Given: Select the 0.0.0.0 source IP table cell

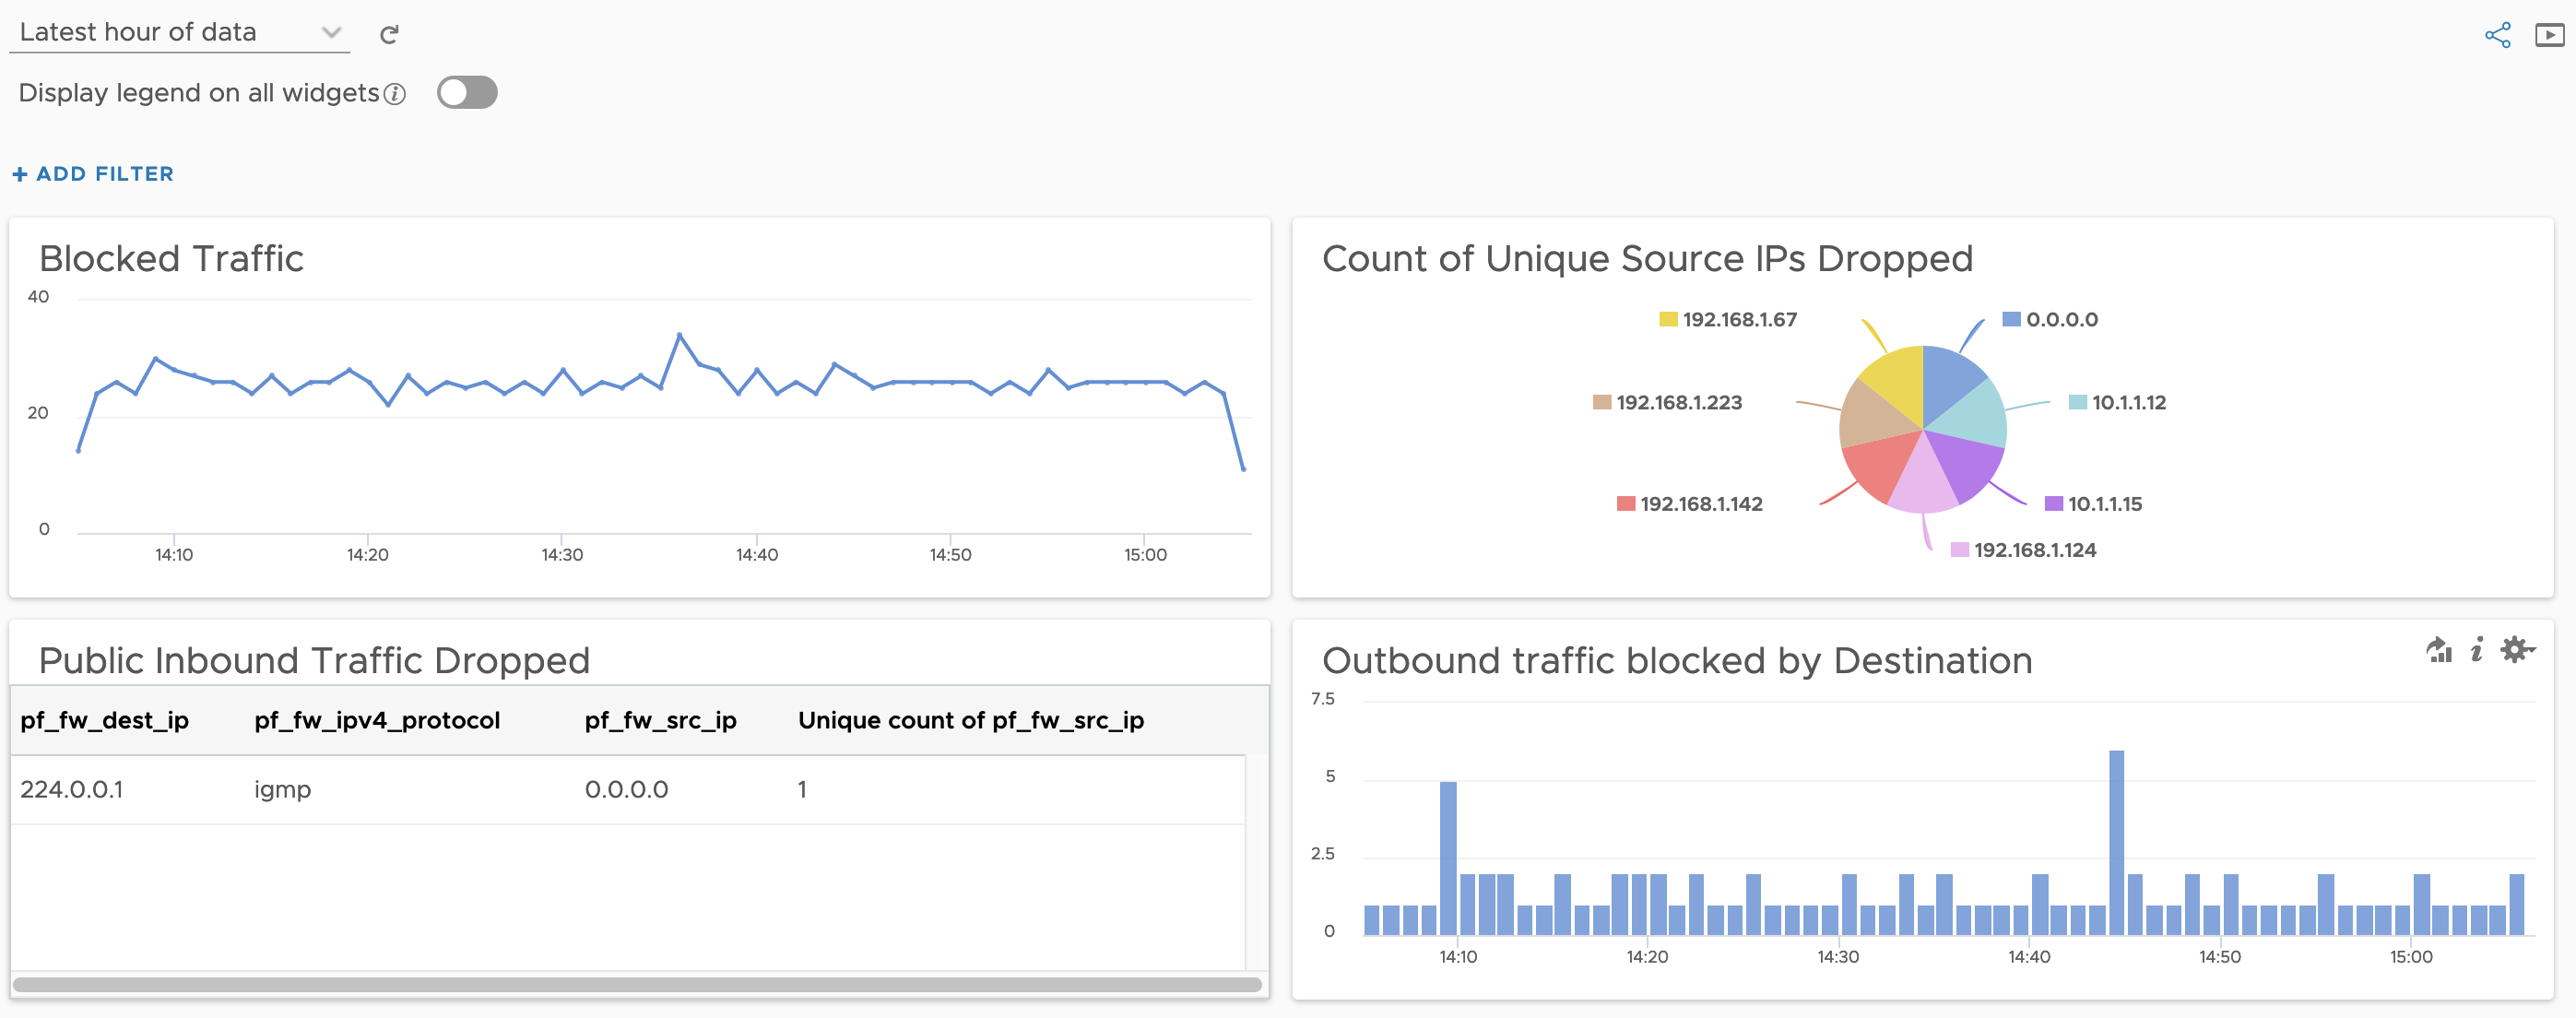Looking at the screenshot, I should tap(626, 789).
